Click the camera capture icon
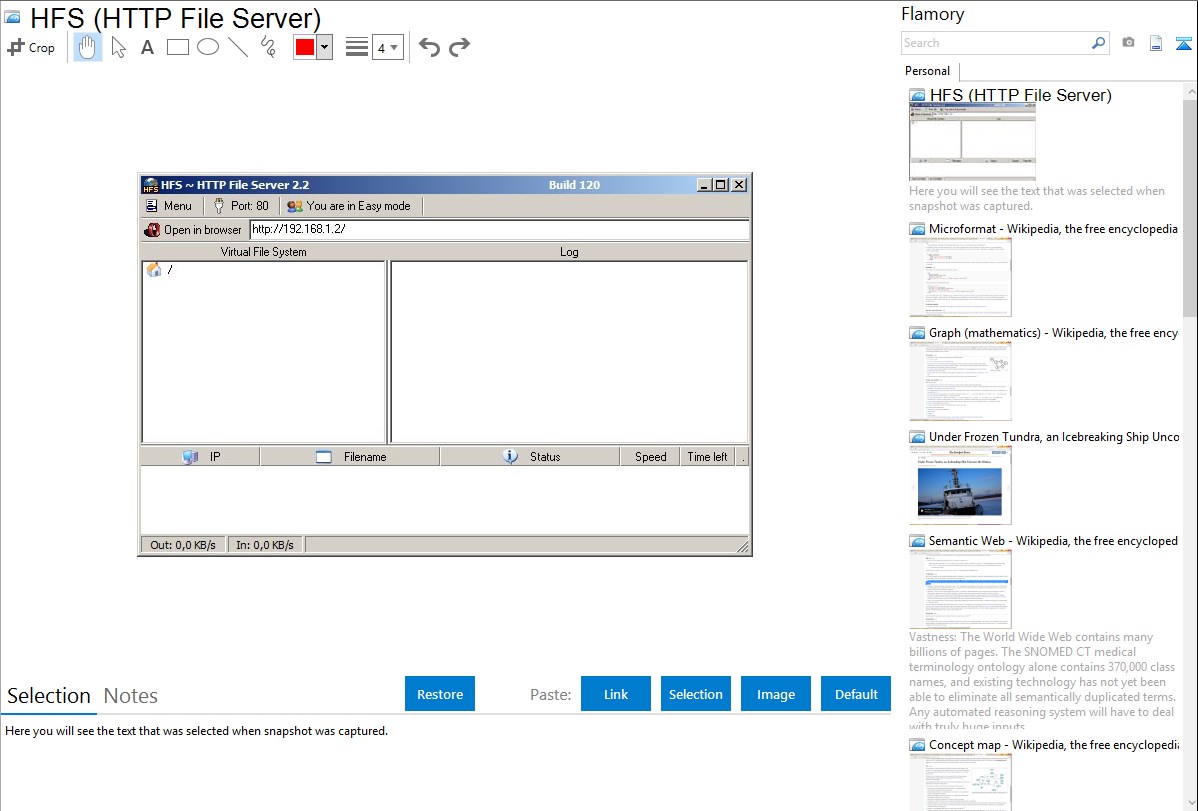This screenshot has width=1198, height=811. 1128,43
